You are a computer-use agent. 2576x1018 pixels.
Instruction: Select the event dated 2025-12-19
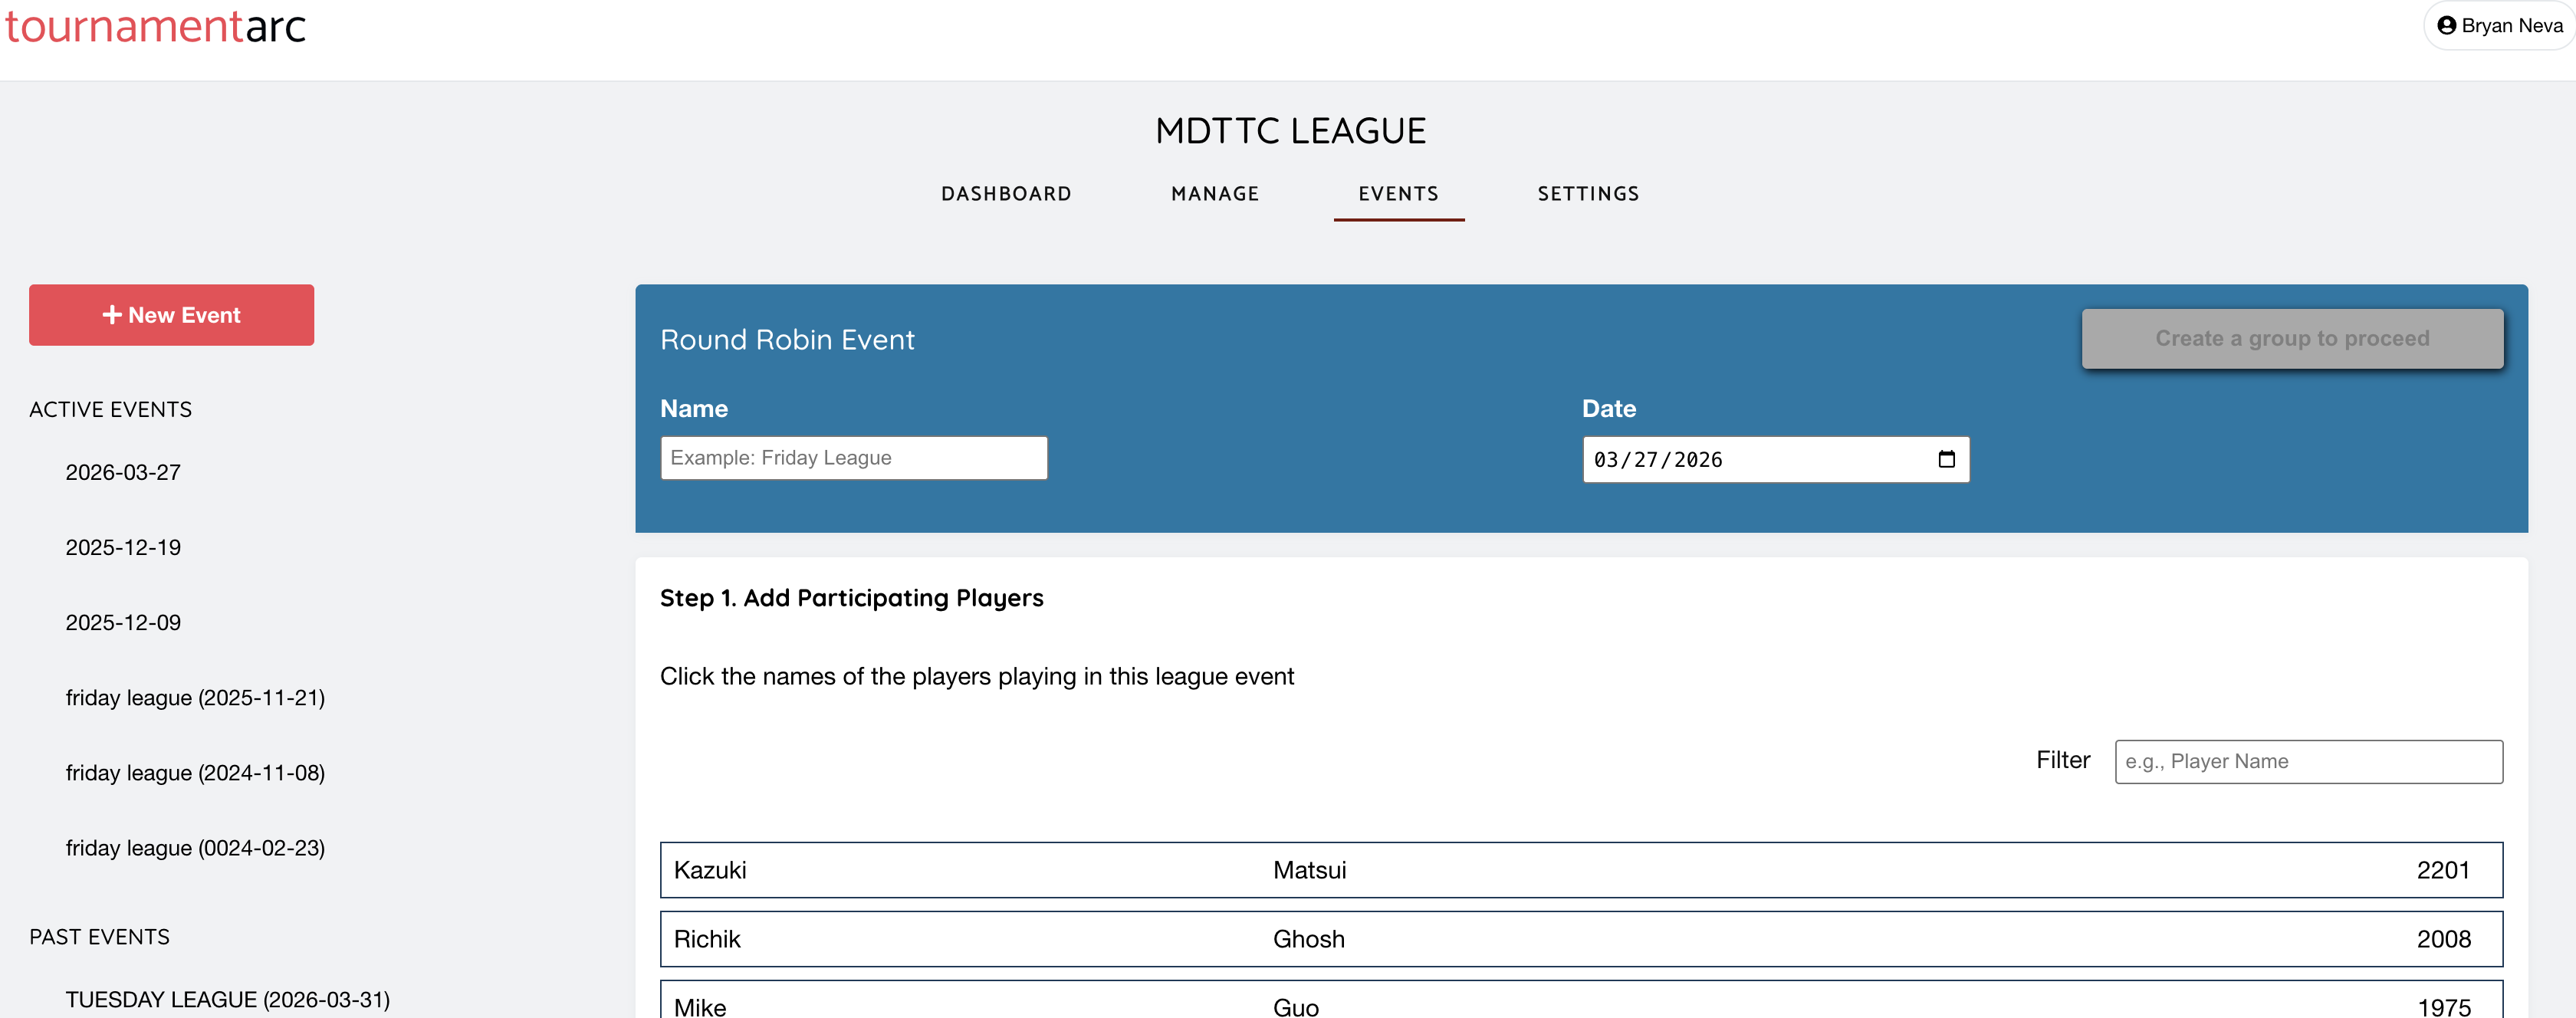click(123, 547)
